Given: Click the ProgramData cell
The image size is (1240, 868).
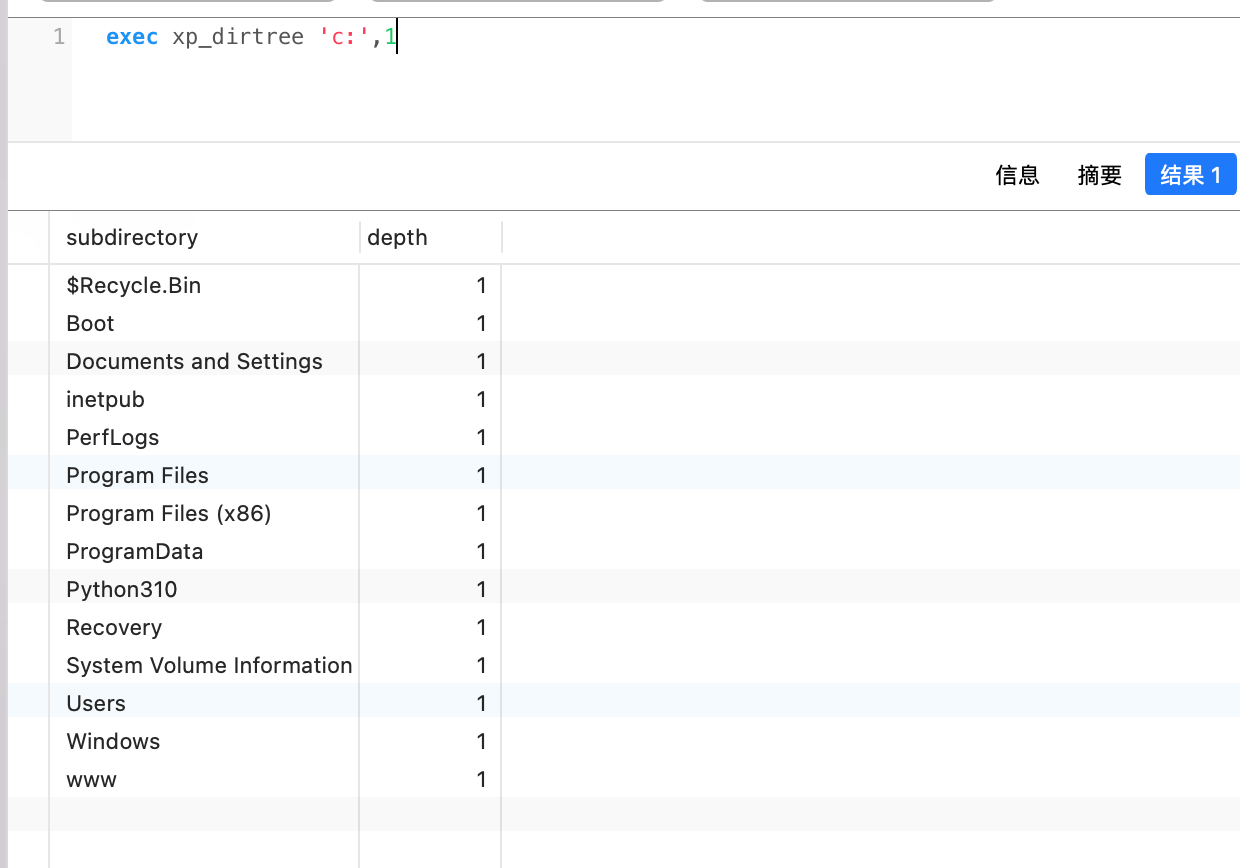Looking at the screenshot, I should pyautogui.click(x=134, y=552).
